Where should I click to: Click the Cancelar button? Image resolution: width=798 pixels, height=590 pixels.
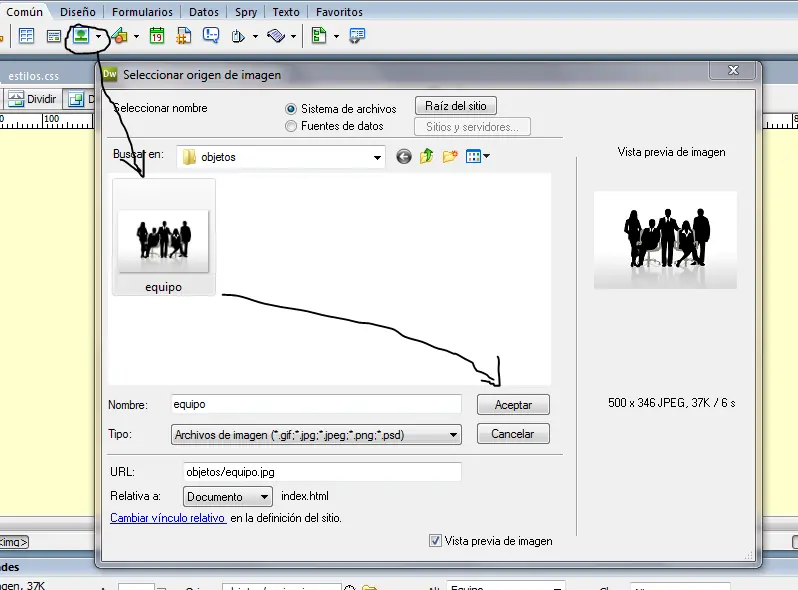[513, 434]
